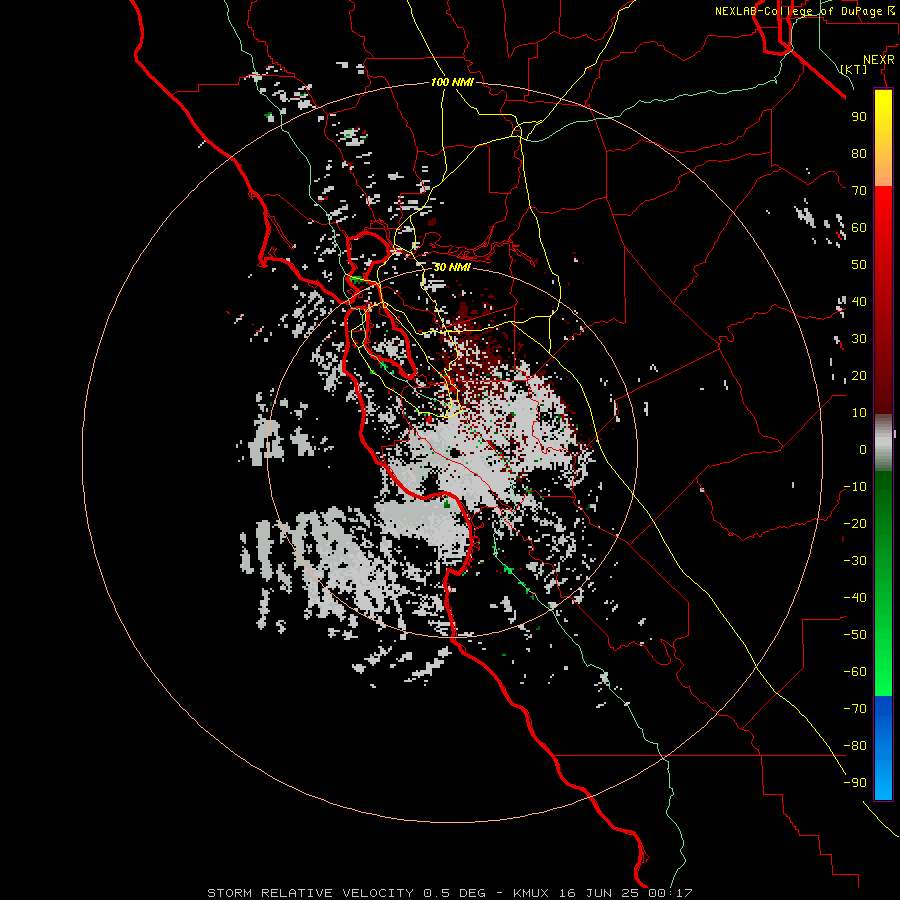
Task: Click the positive 70 scale value
Action: coord(859,191)
